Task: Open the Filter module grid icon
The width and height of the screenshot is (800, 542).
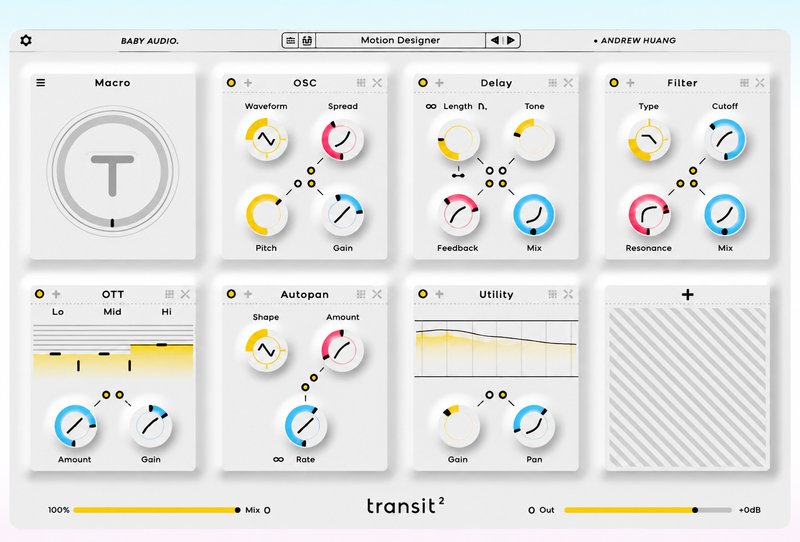Action: 744,83
